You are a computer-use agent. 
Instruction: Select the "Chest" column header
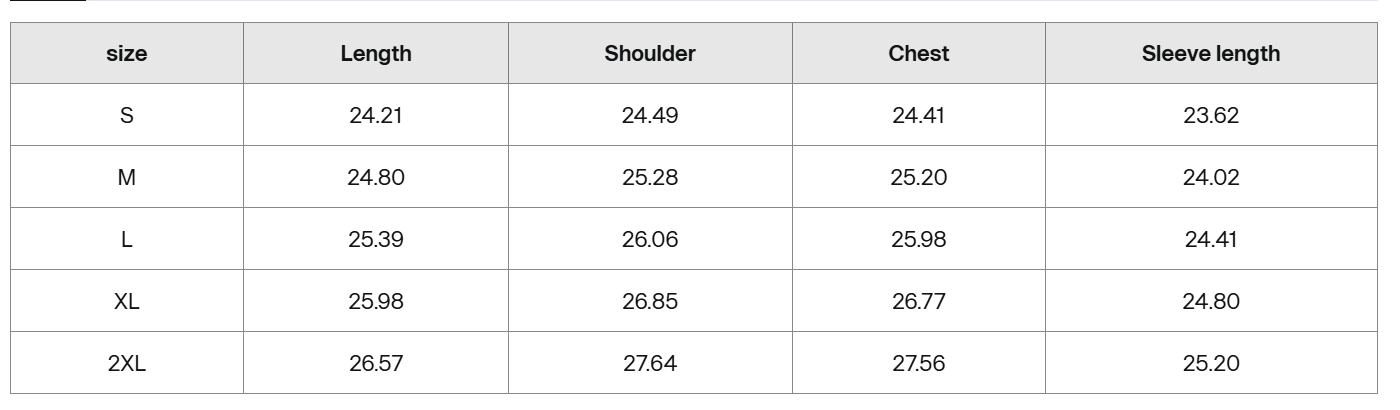tap(919, 54)
